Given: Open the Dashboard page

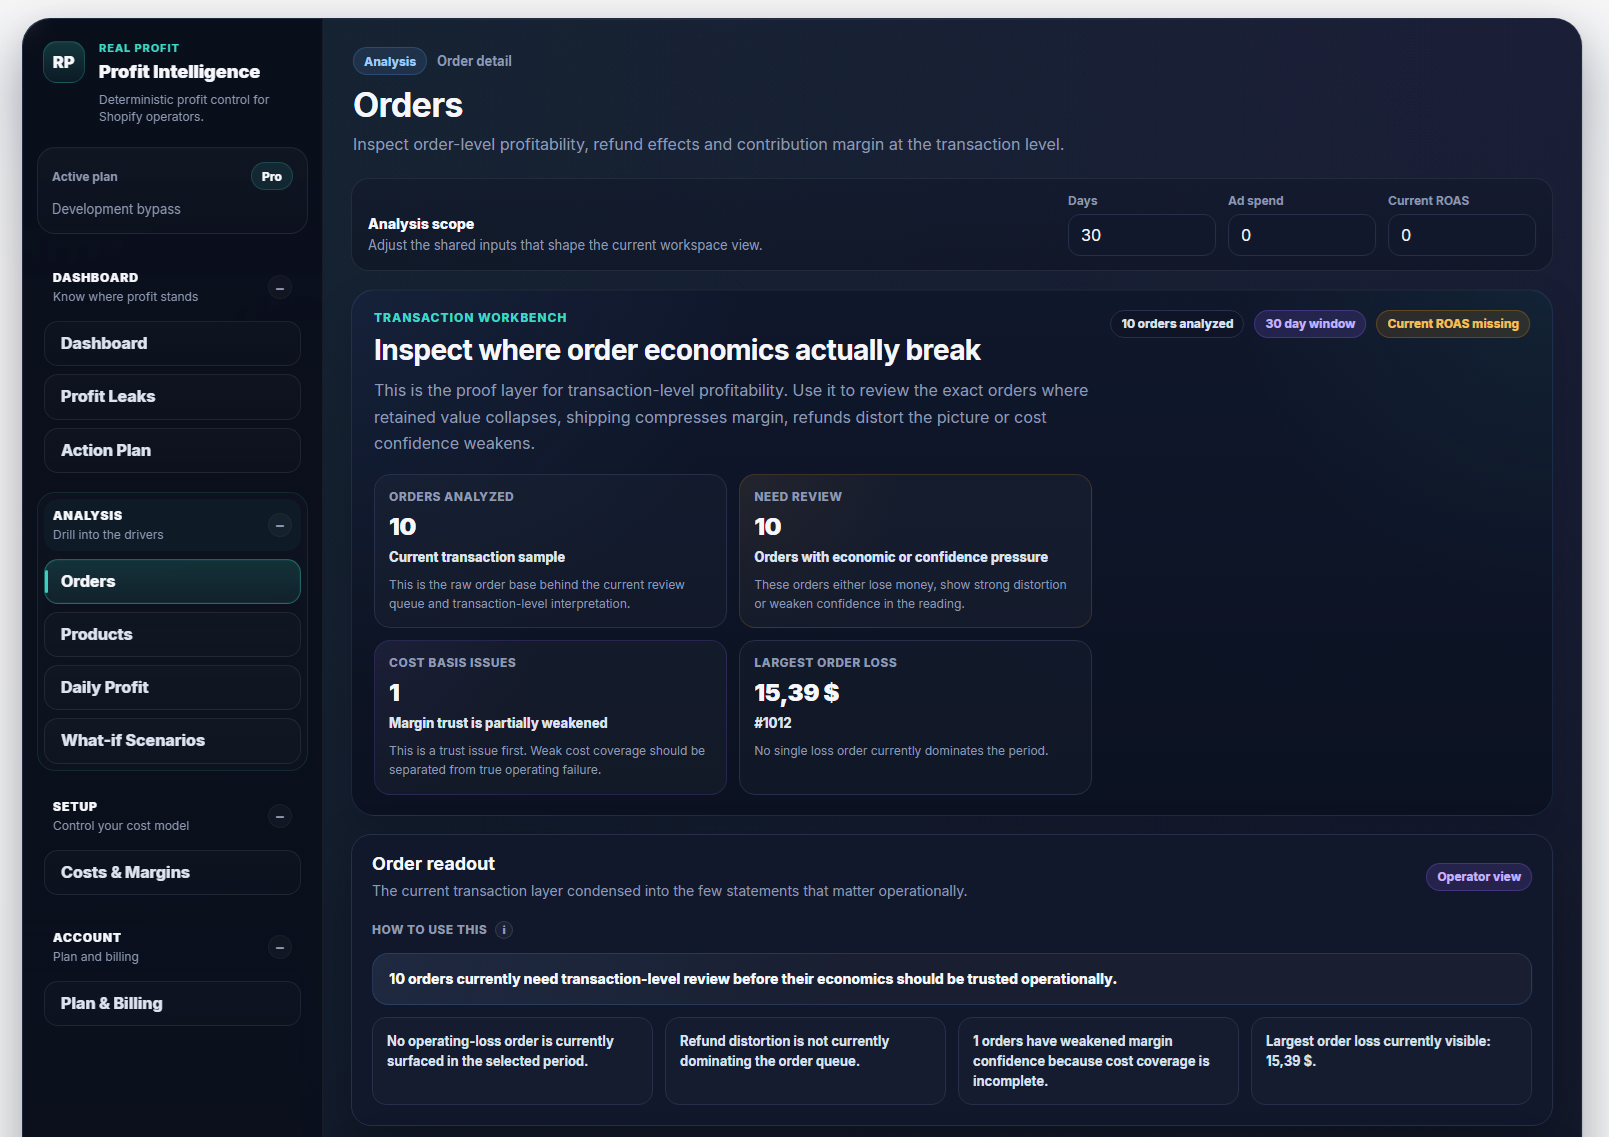Looking at the screenshot, I should [172, 344].
